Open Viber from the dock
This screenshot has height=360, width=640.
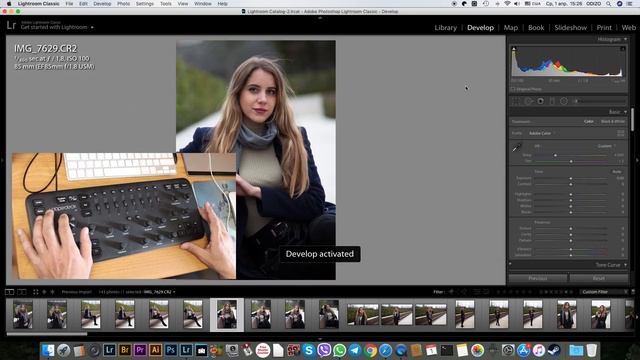tap(324, 350)
